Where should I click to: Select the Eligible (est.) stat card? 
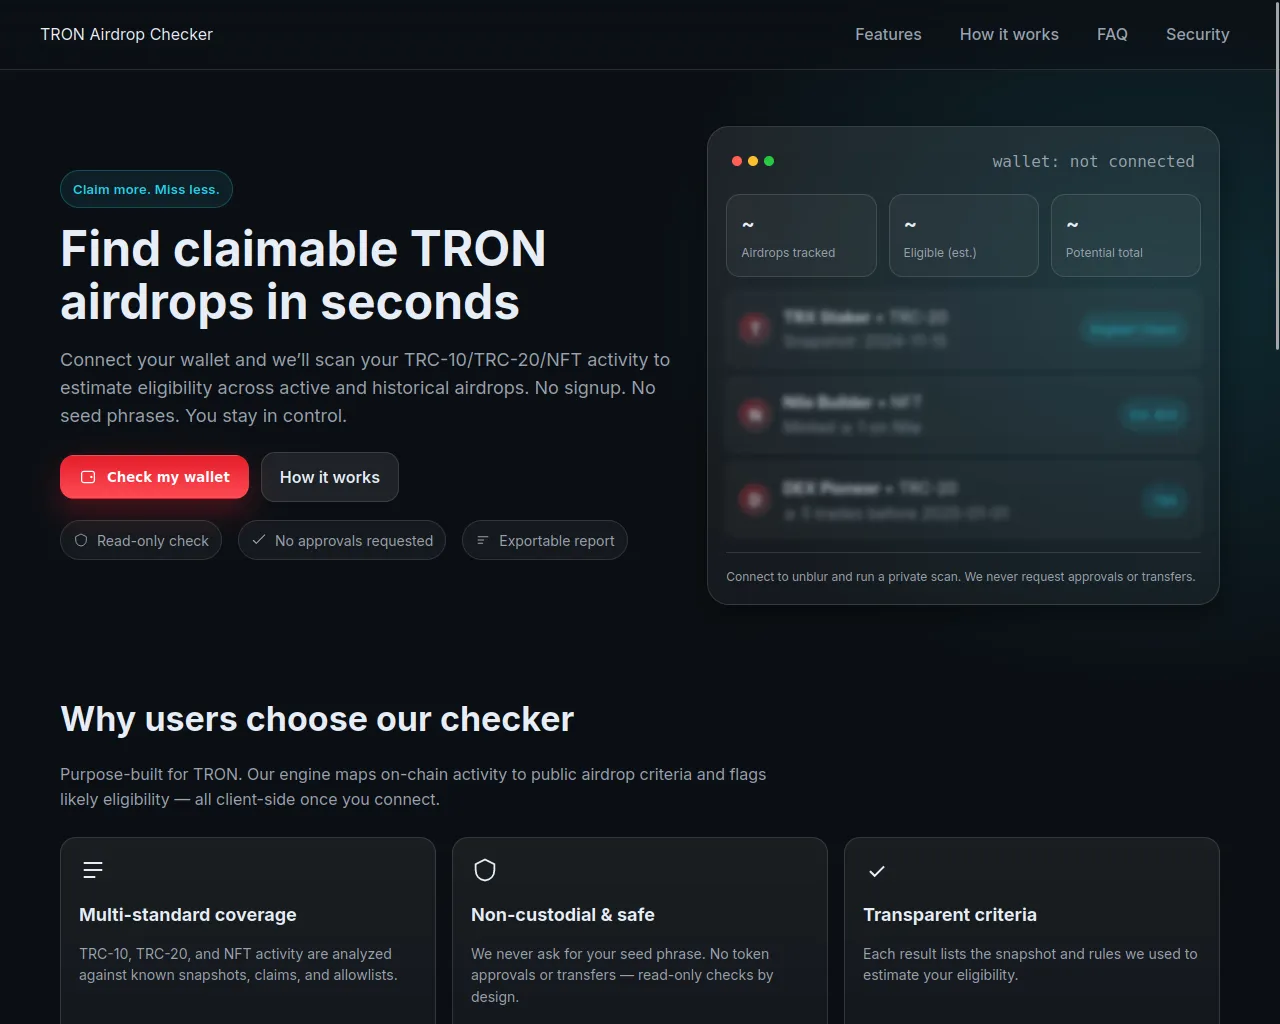pyautogui.click(x=964, y=235)
